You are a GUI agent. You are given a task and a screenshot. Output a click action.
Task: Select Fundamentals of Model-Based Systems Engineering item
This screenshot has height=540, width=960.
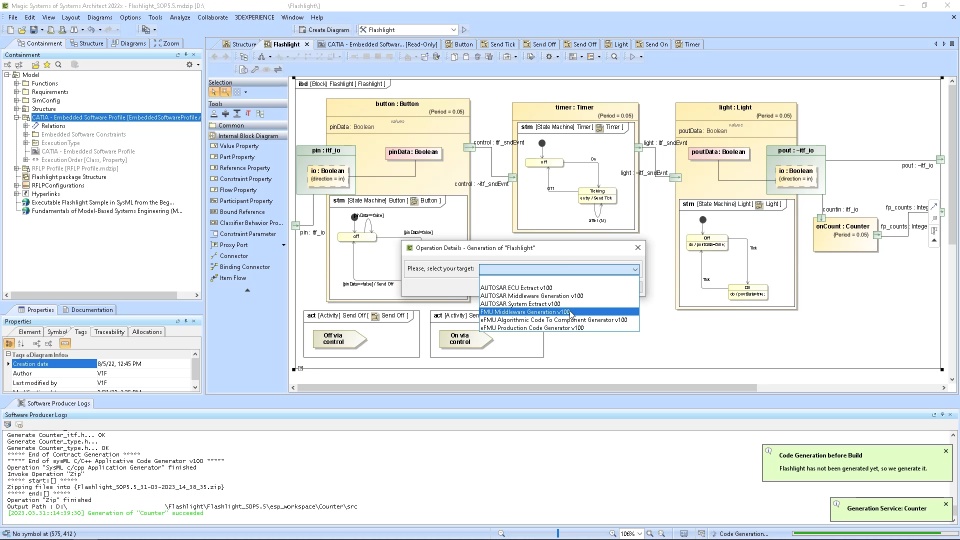coord(107,211)
